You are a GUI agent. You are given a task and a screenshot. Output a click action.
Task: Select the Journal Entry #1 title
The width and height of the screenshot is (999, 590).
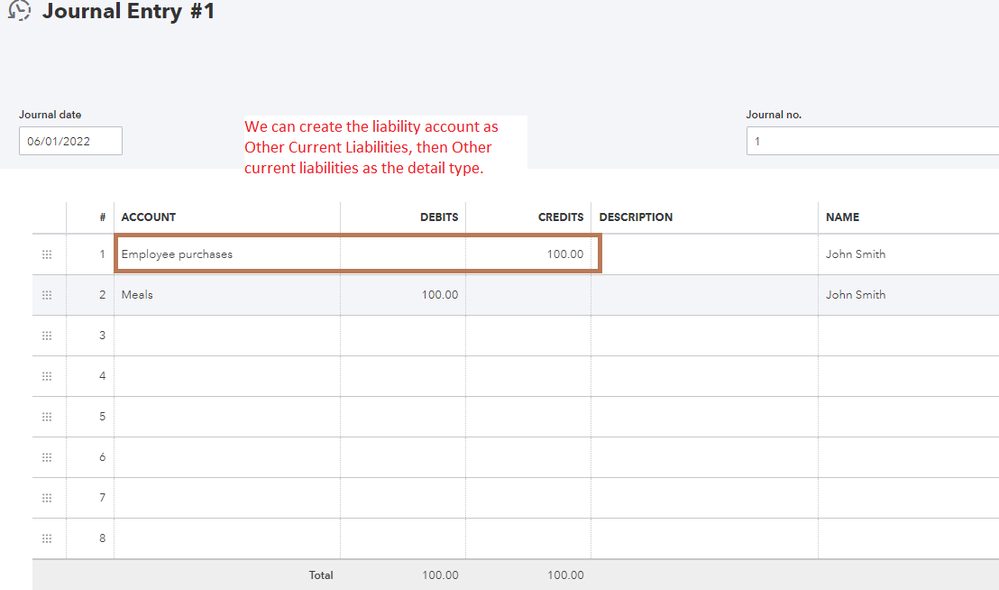[129, 11]
